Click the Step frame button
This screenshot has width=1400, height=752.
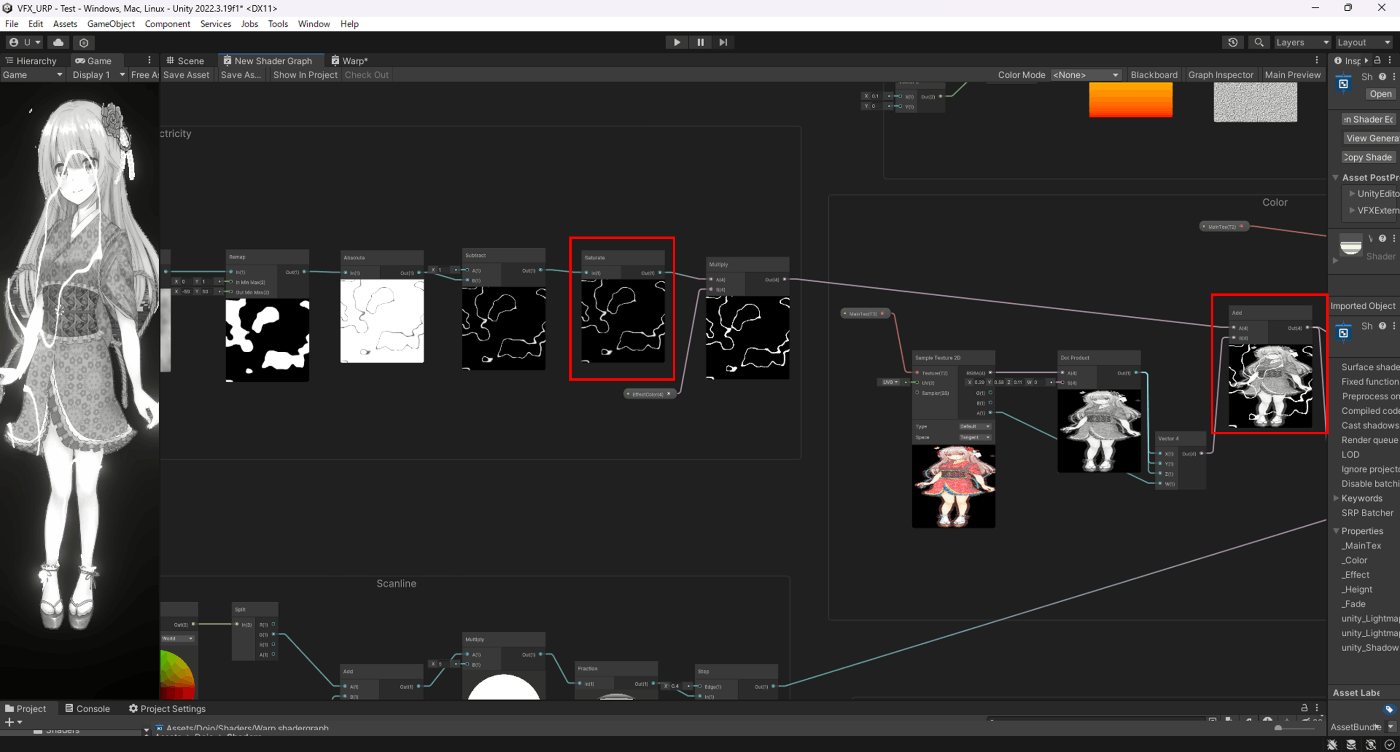tap(723, 42)
